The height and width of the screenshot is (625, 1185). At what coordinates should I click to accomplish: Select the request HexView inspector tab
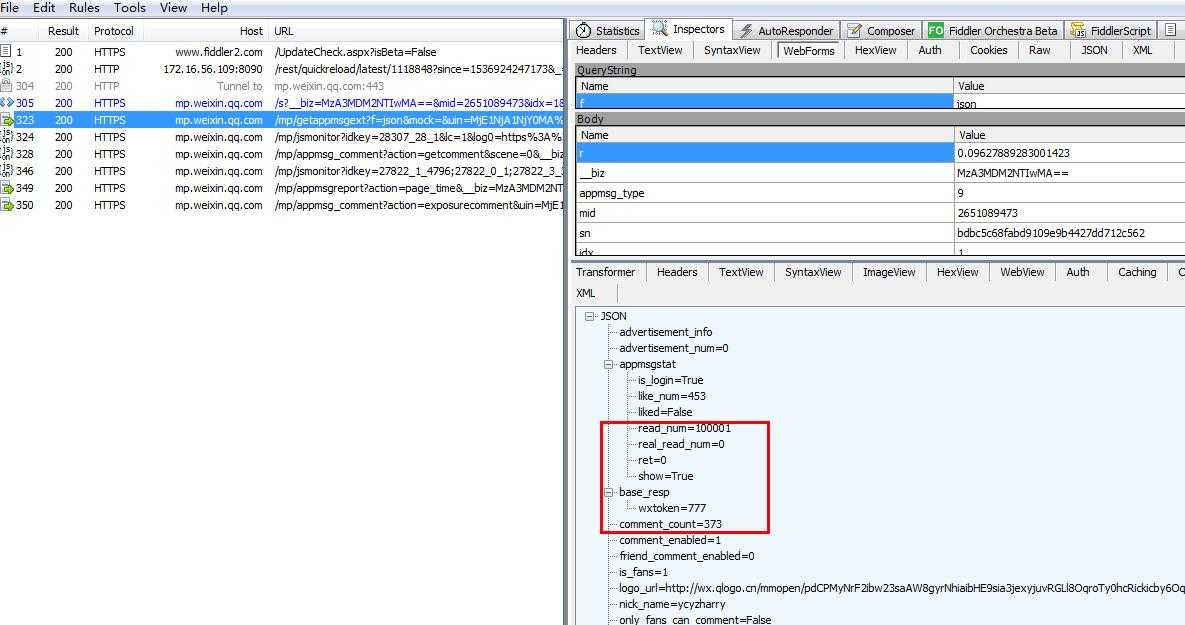click(875, 50)
